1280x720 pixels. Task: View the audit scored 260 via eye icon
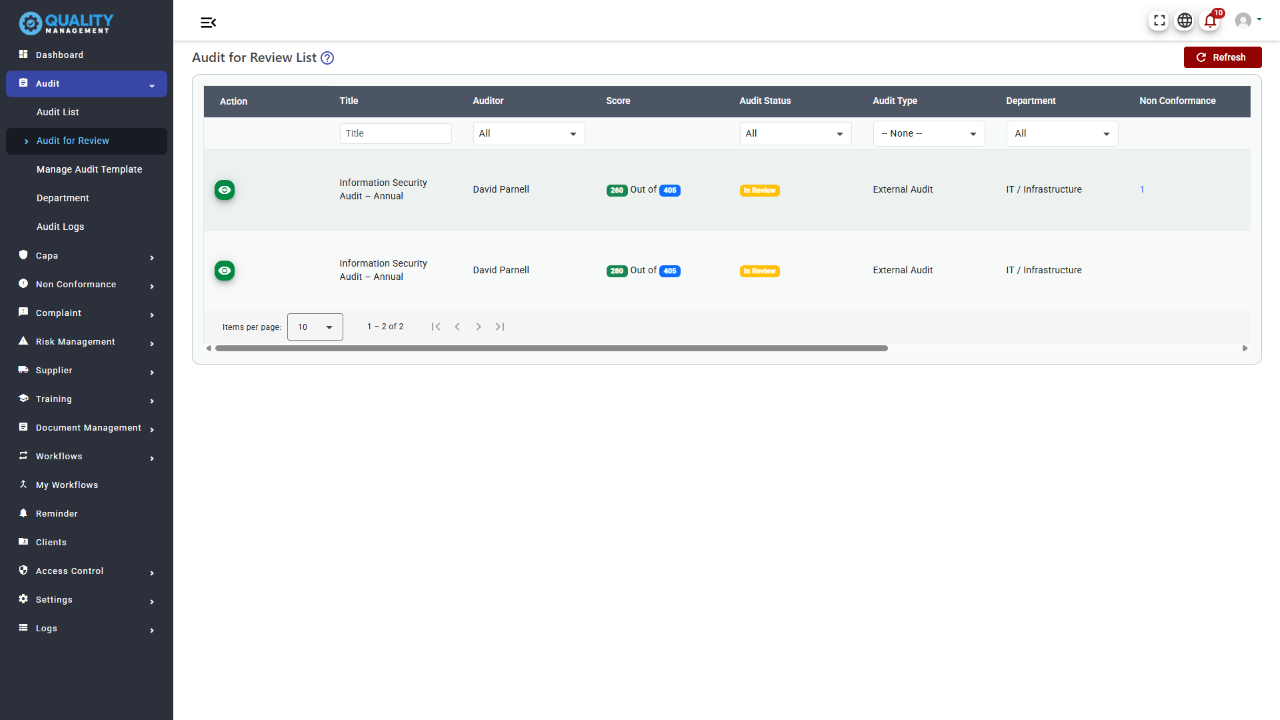(x=225, y=190)
